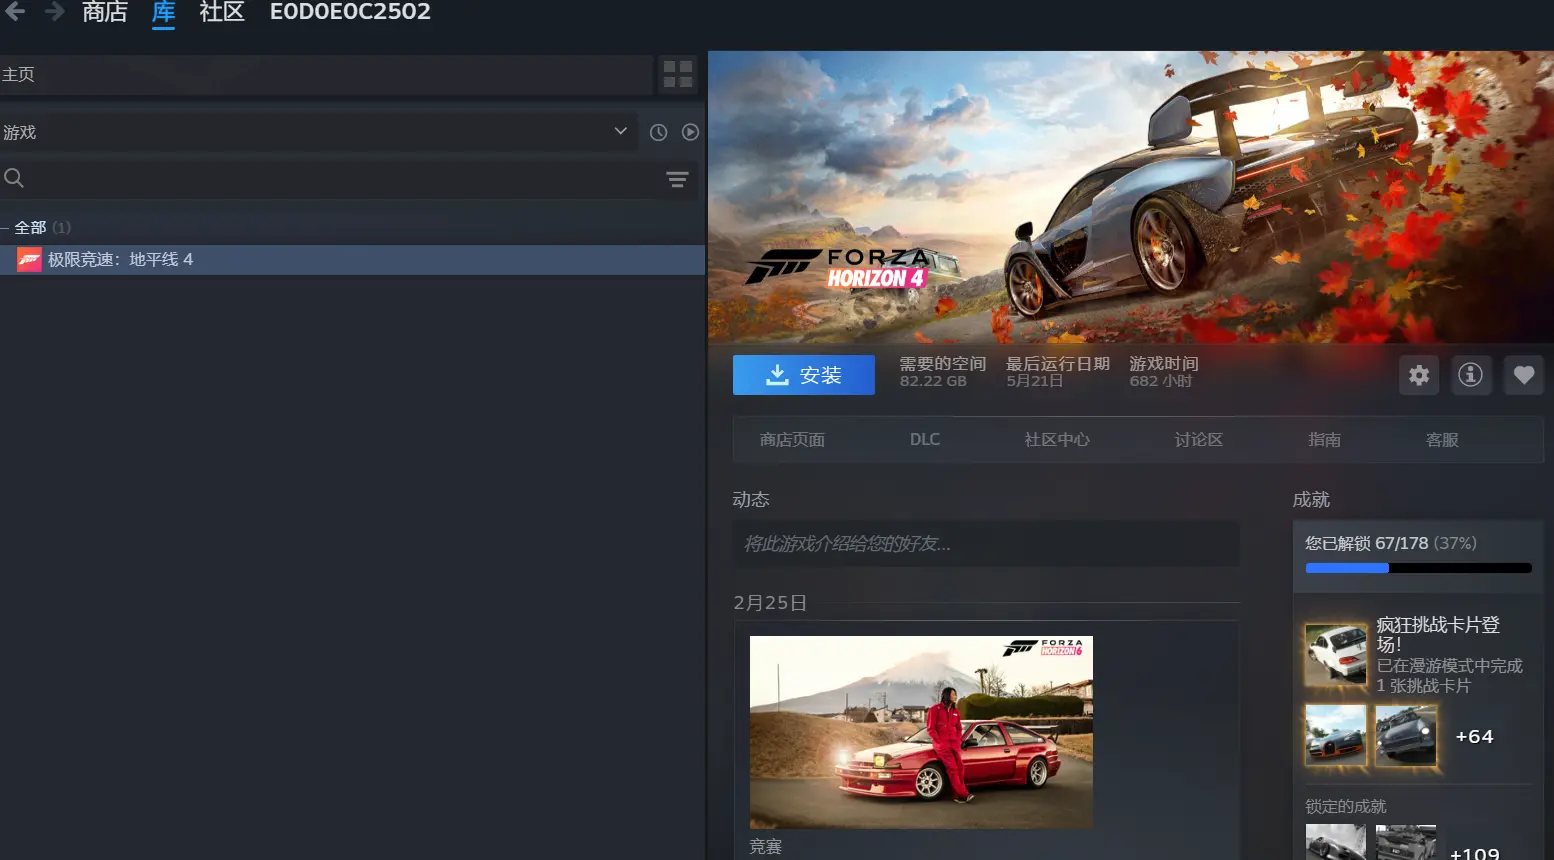Click the 您已解锁 67/178 text
This screenshot has height=860, width=1554.
[x=1366, y=543]
